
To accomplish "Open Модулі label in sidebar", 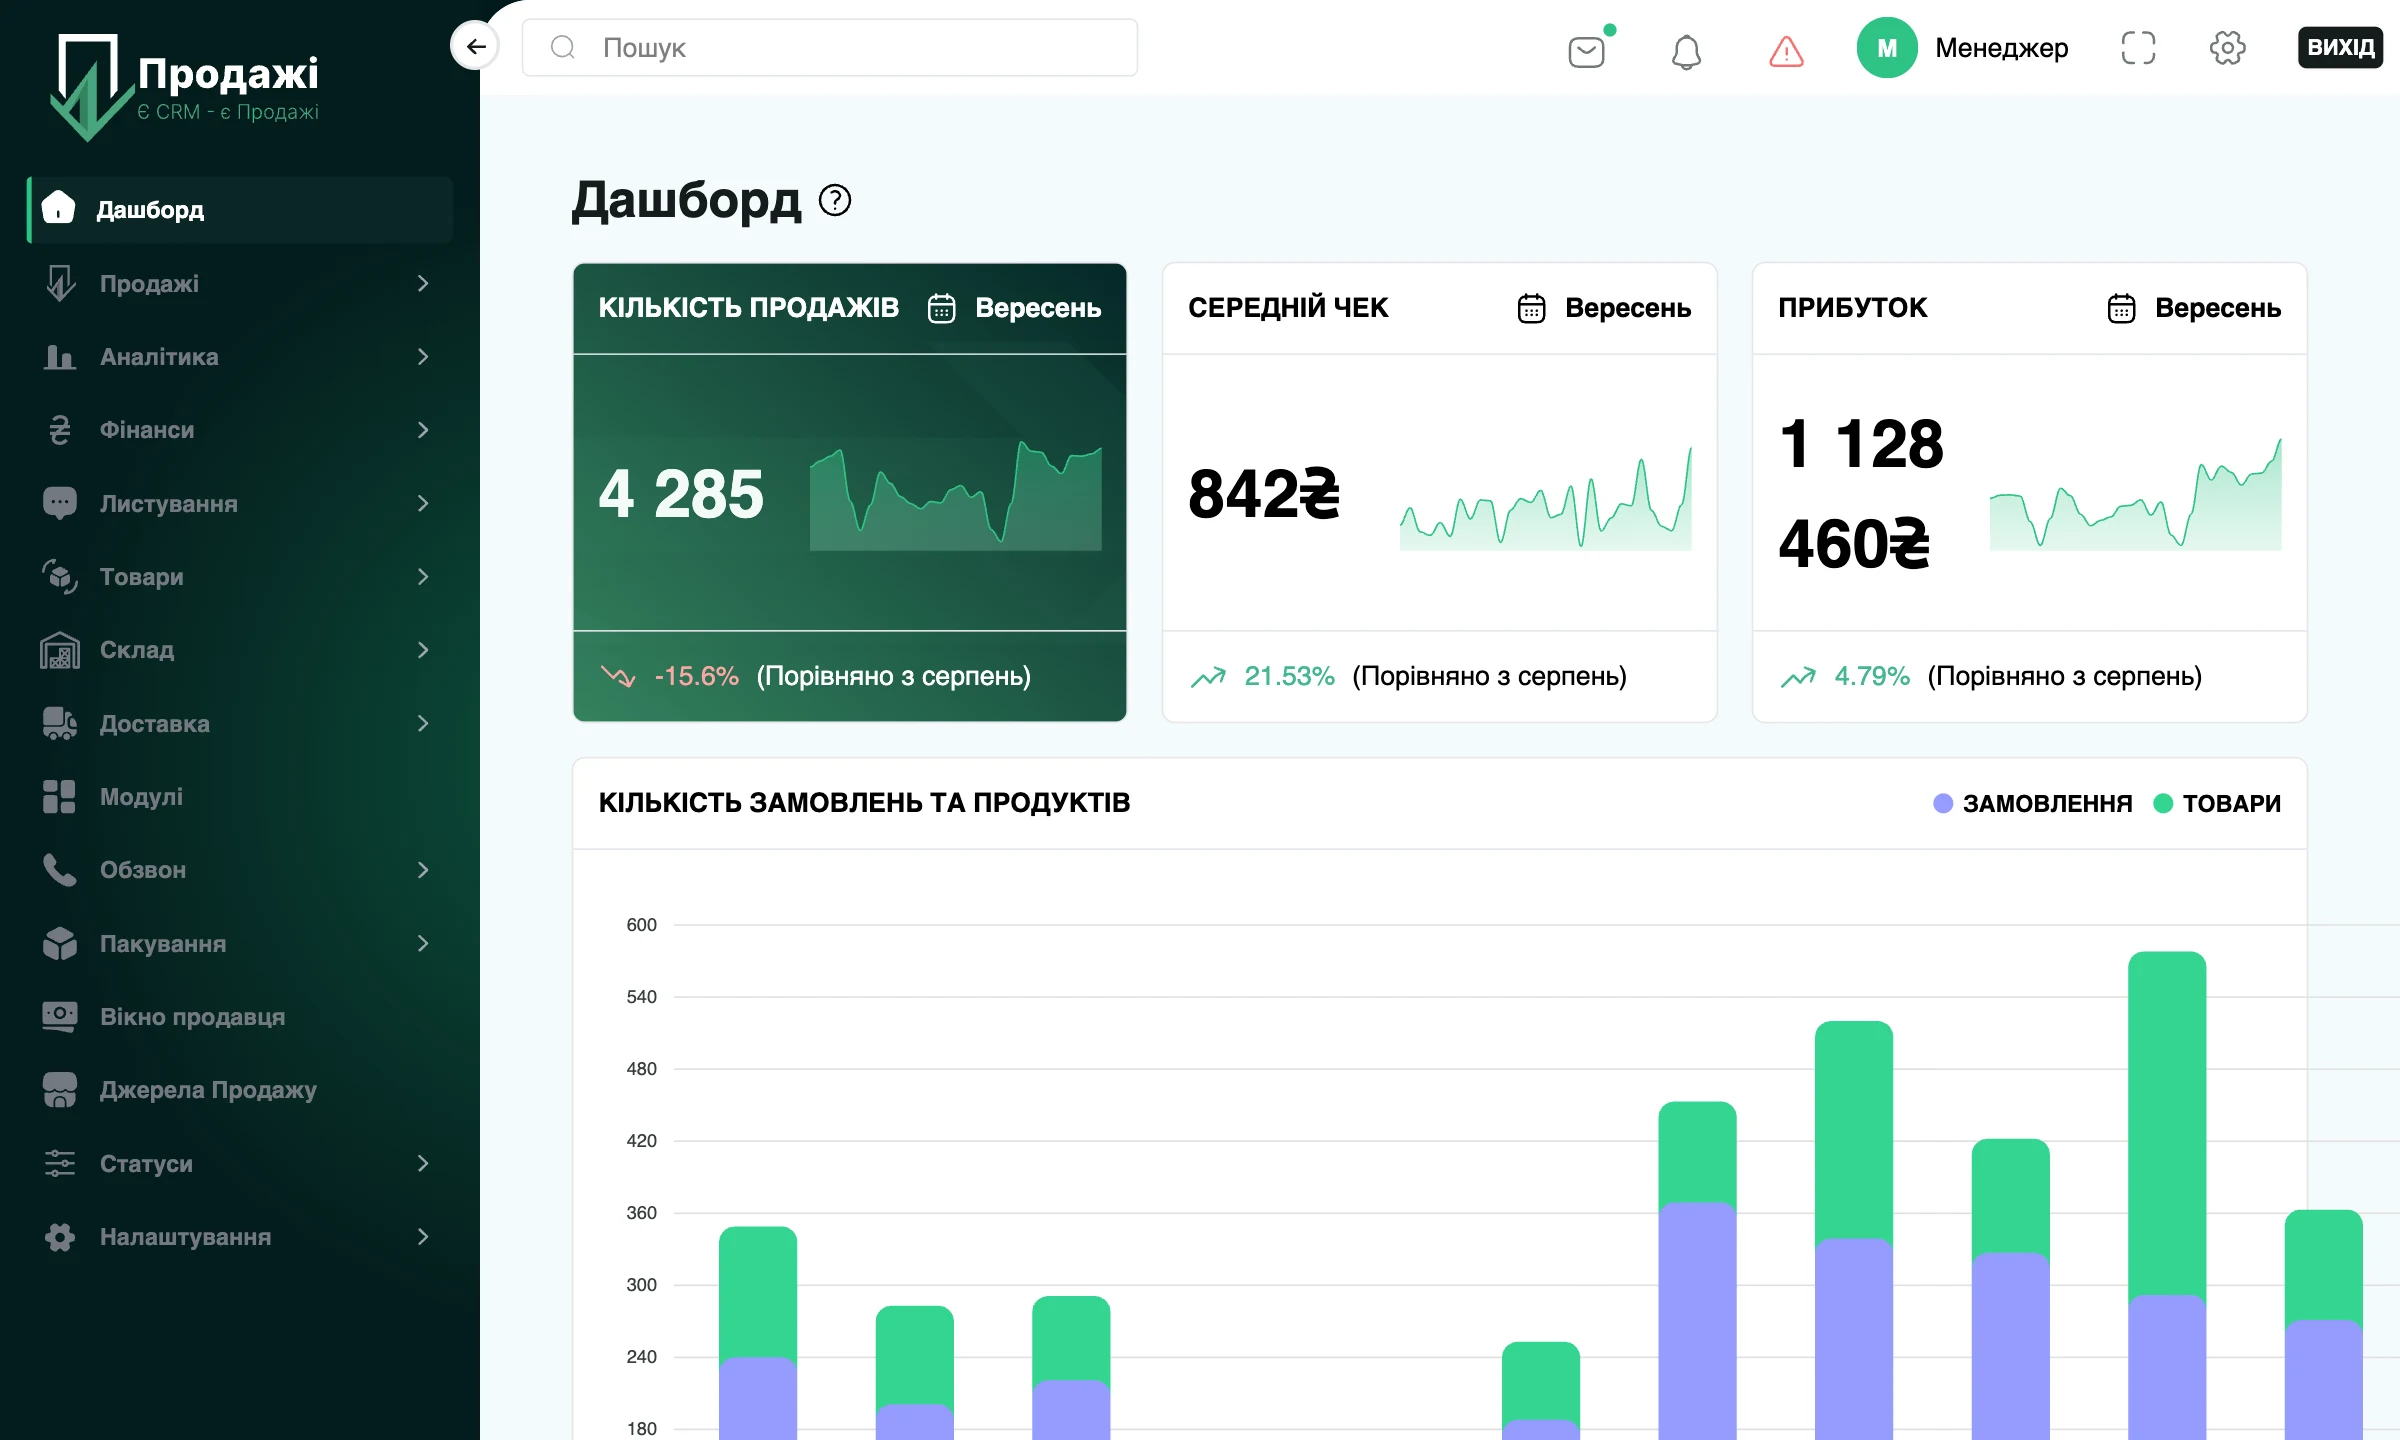I will pos(141,796).
